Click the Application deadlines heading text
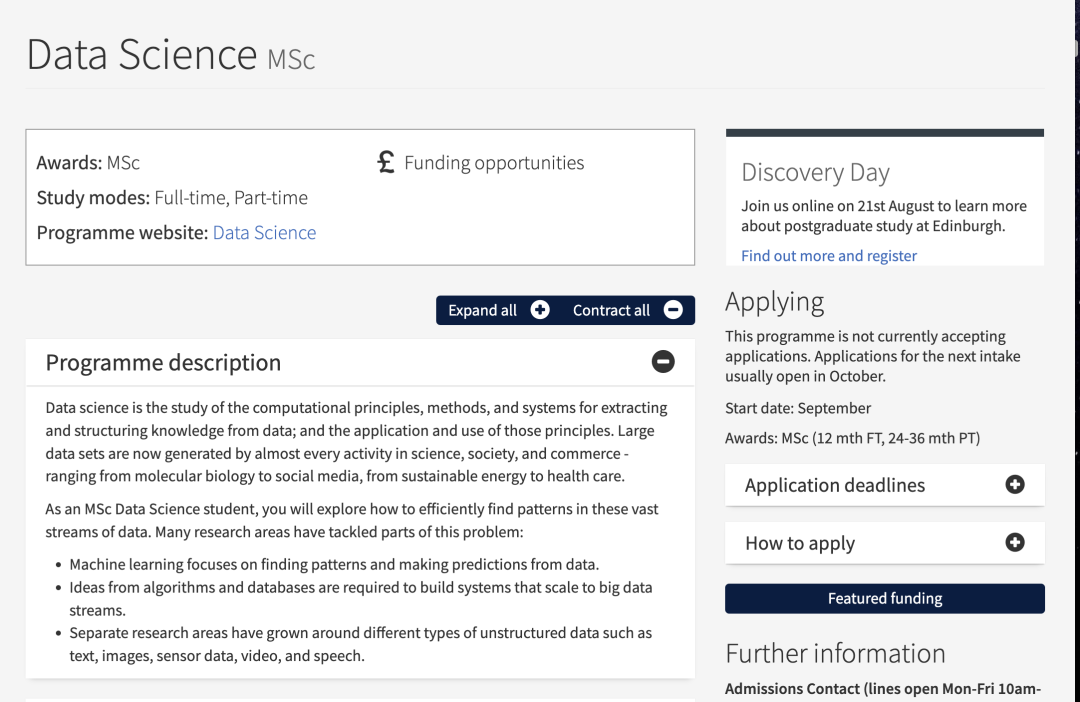This screenshot has width=1080, height=702. (x=835, y=485)
